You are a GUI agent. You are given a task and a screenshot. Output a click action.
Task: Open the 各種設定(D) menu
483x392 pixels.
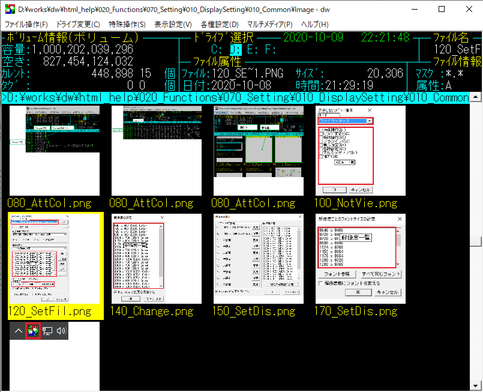(x=220, y=24)
